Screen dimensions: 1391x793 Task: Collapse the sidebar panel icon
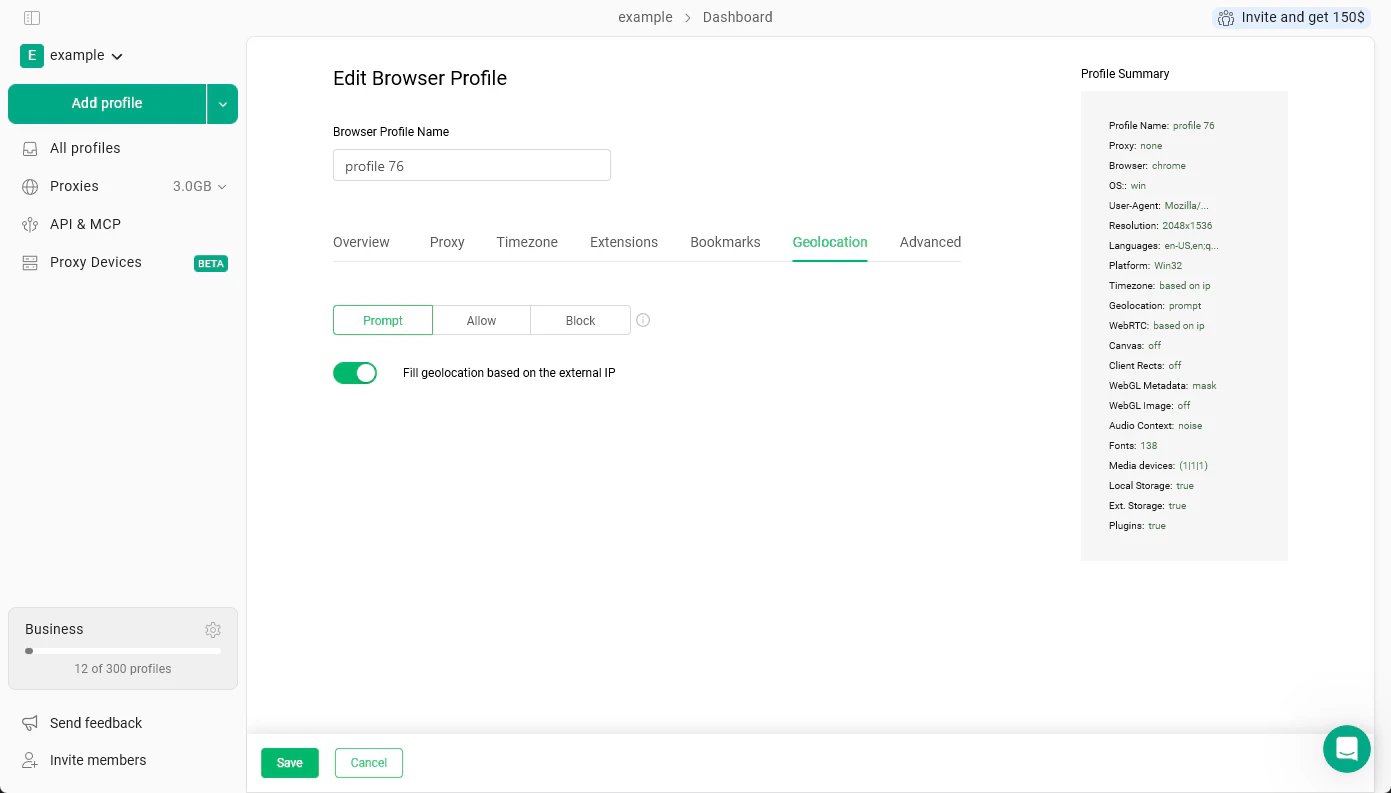[x=31, y=18]
